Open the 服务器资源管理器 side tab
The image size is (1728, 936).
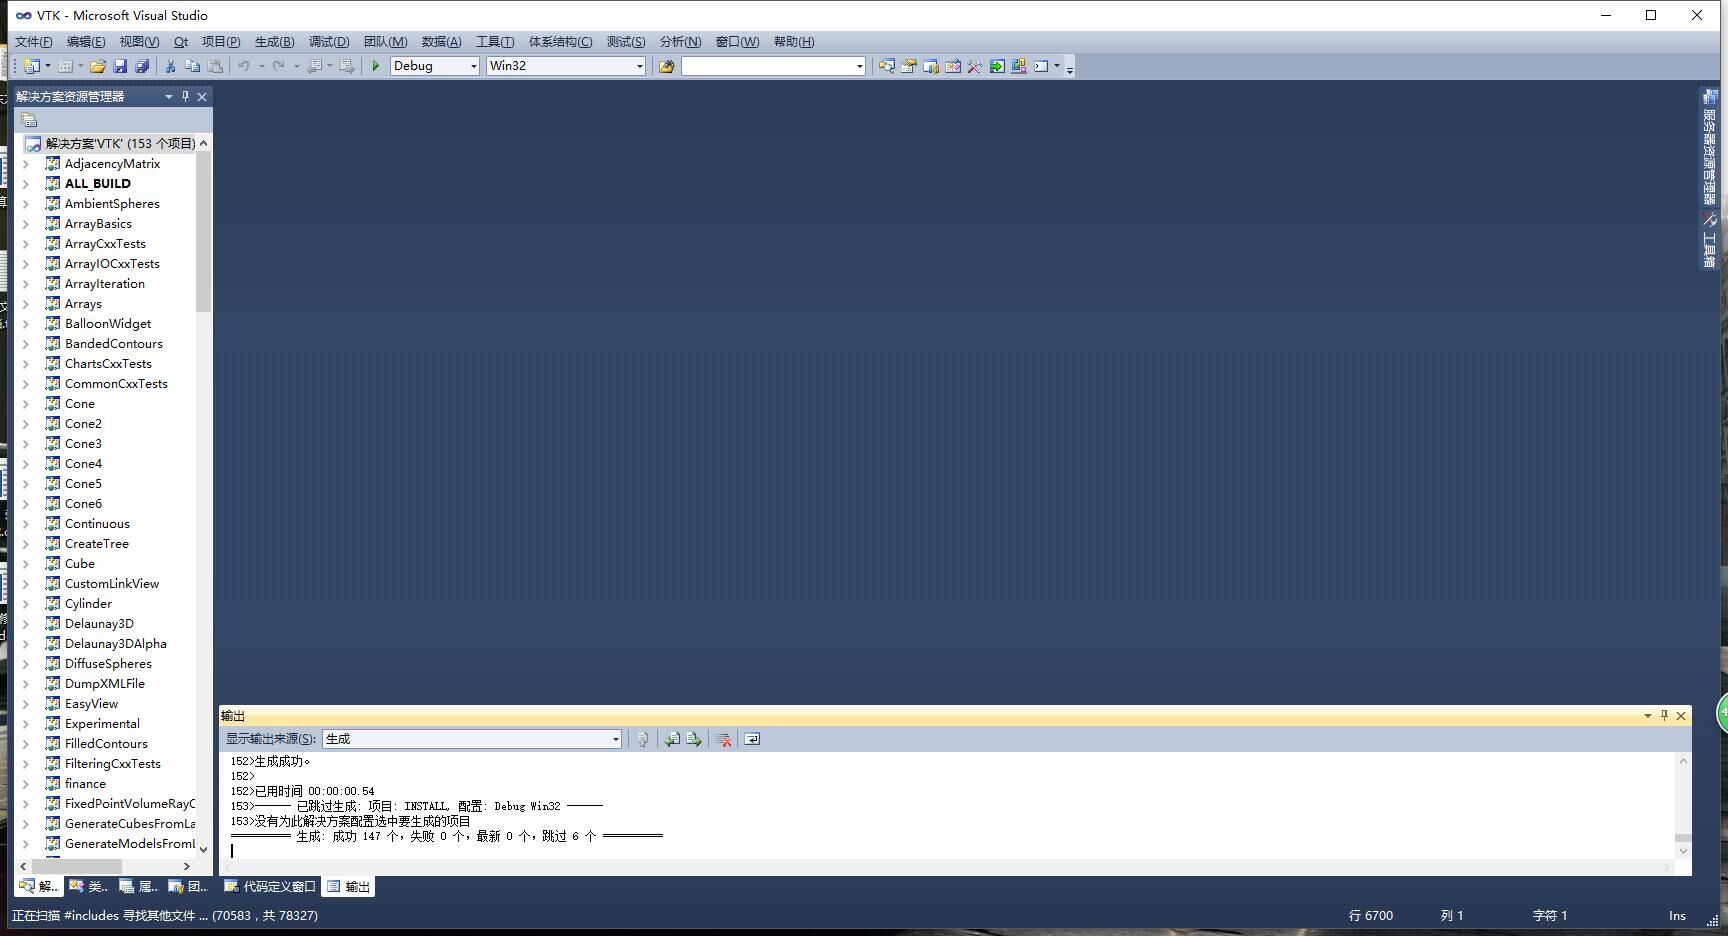click(1709, 148)
